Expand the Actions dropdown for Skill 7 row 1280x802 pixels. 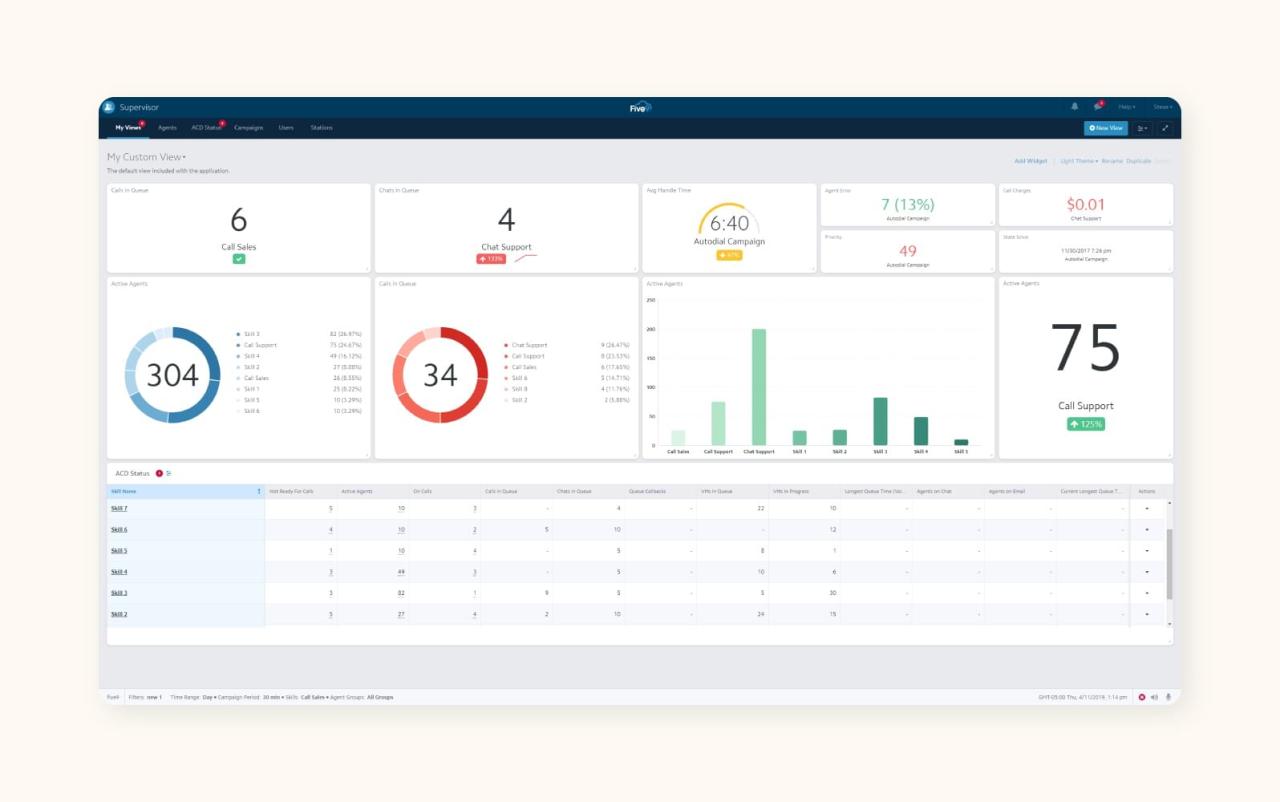[x=1146, y=508]
